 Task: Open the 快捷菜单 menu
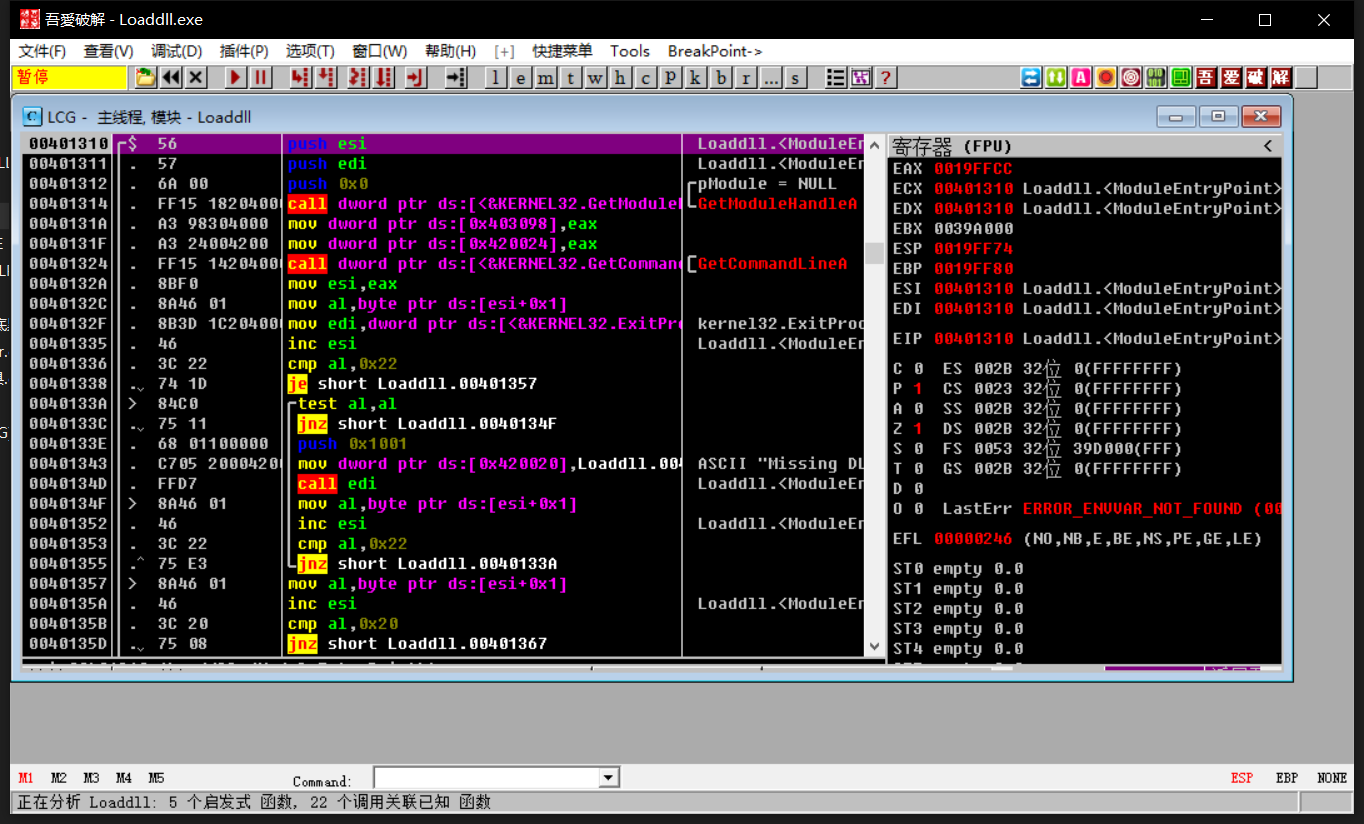coord(562,51)
